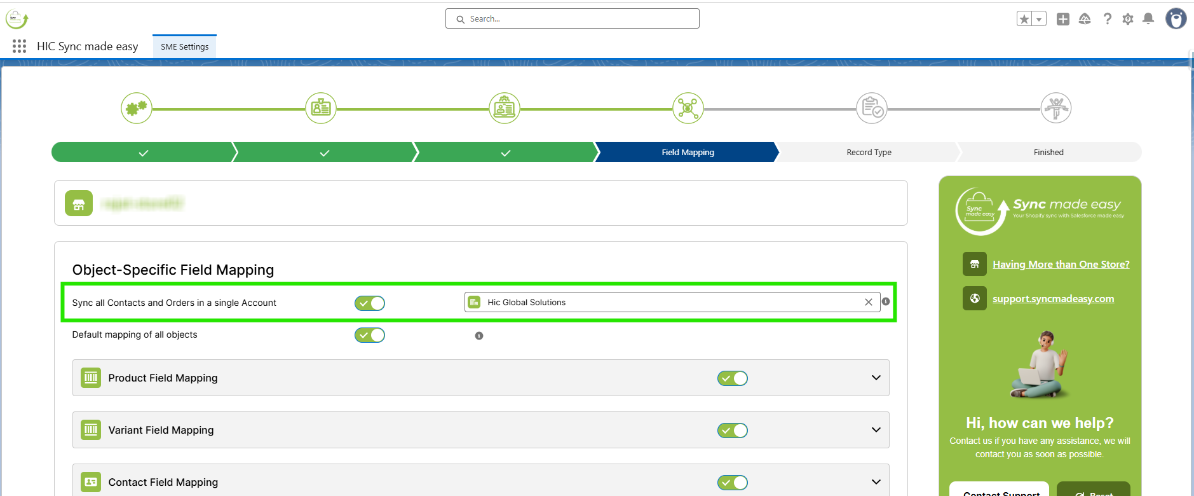The width and height of the screenshot is (1194, 496).
Task: Open the Help question mark icon
Action: click(x=1107, y=19)
